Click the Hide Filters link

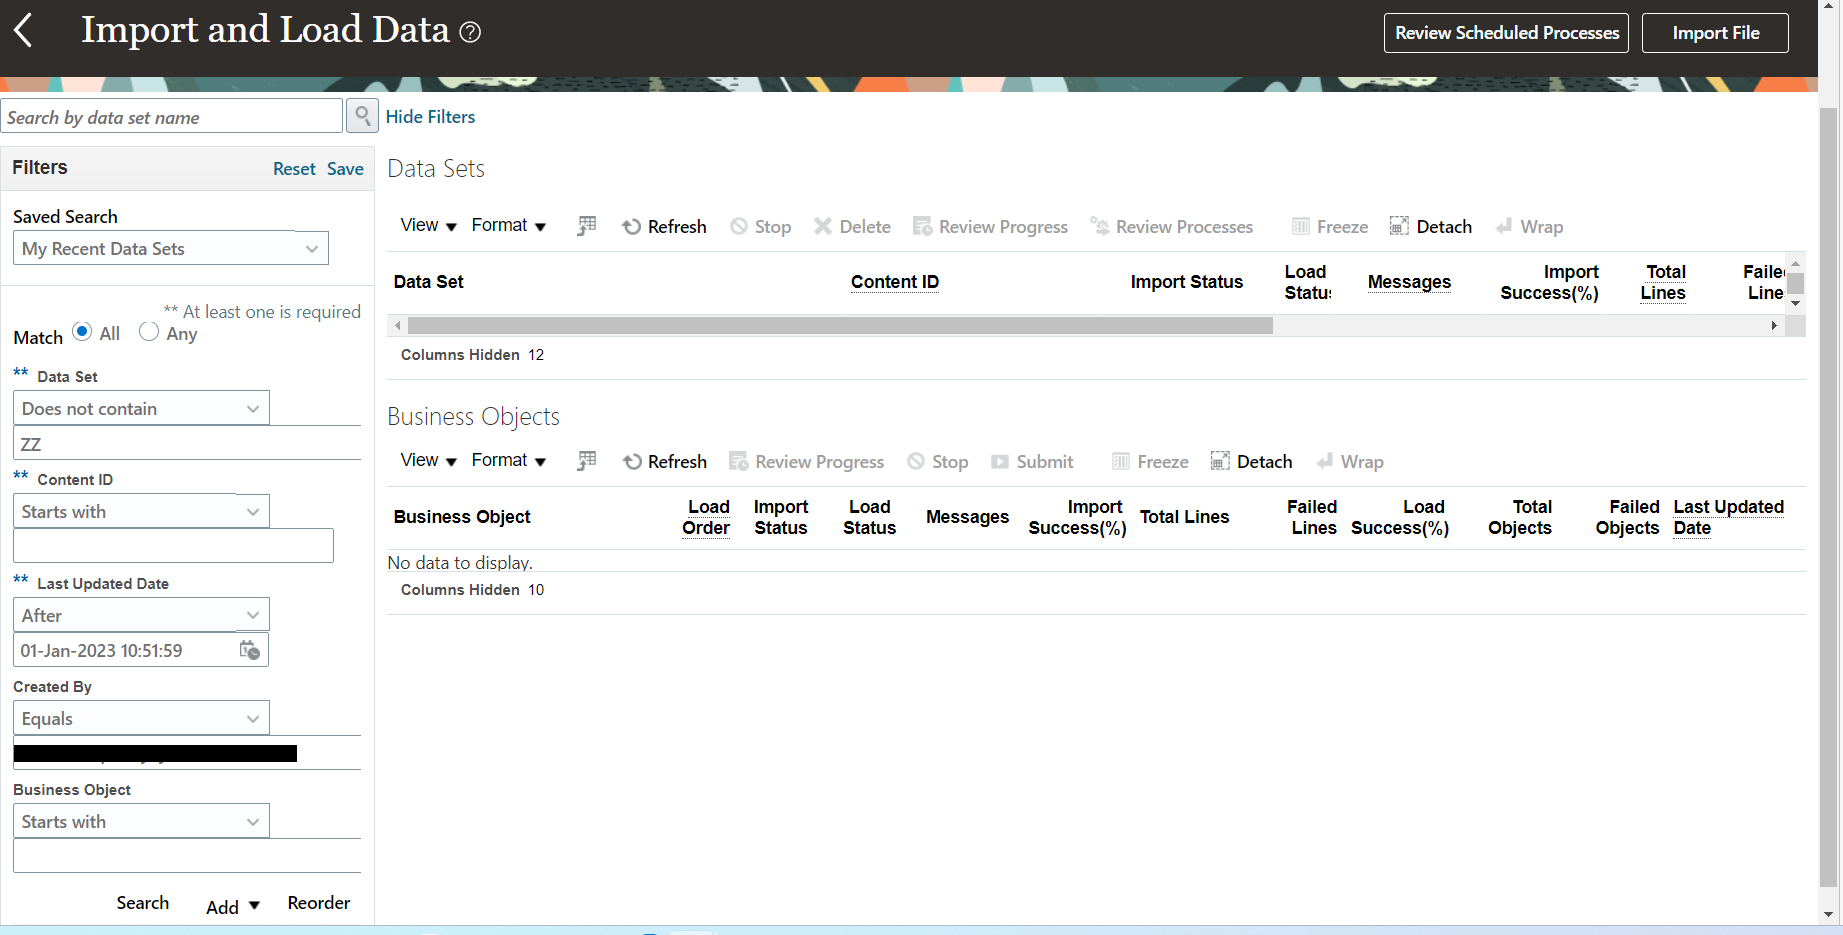click(430, 116)
